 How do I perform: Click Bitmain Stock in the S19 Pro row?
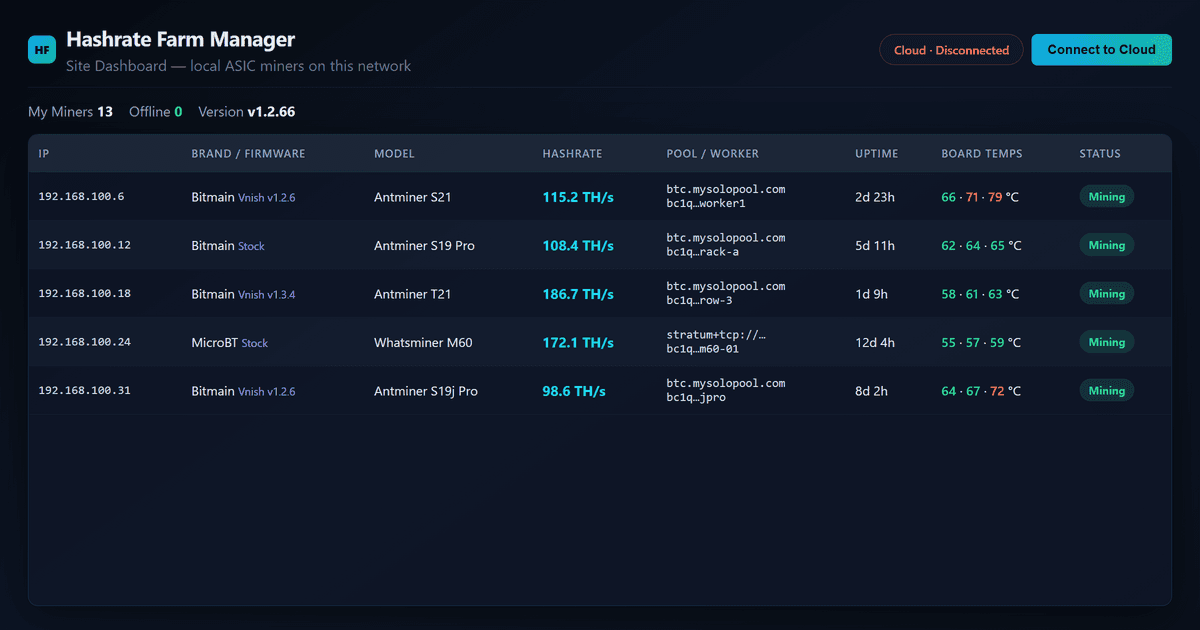(228, 245)
